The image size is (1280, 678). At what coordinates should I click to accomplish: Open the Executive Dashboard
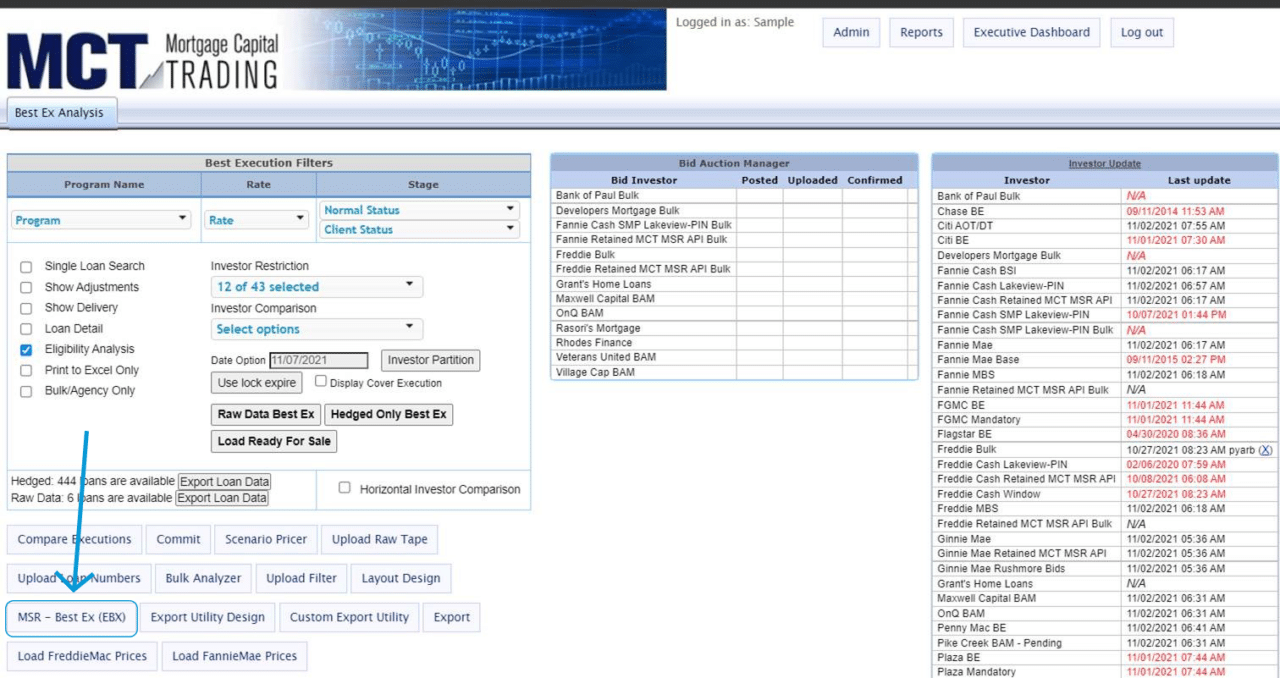(1031, 31)
